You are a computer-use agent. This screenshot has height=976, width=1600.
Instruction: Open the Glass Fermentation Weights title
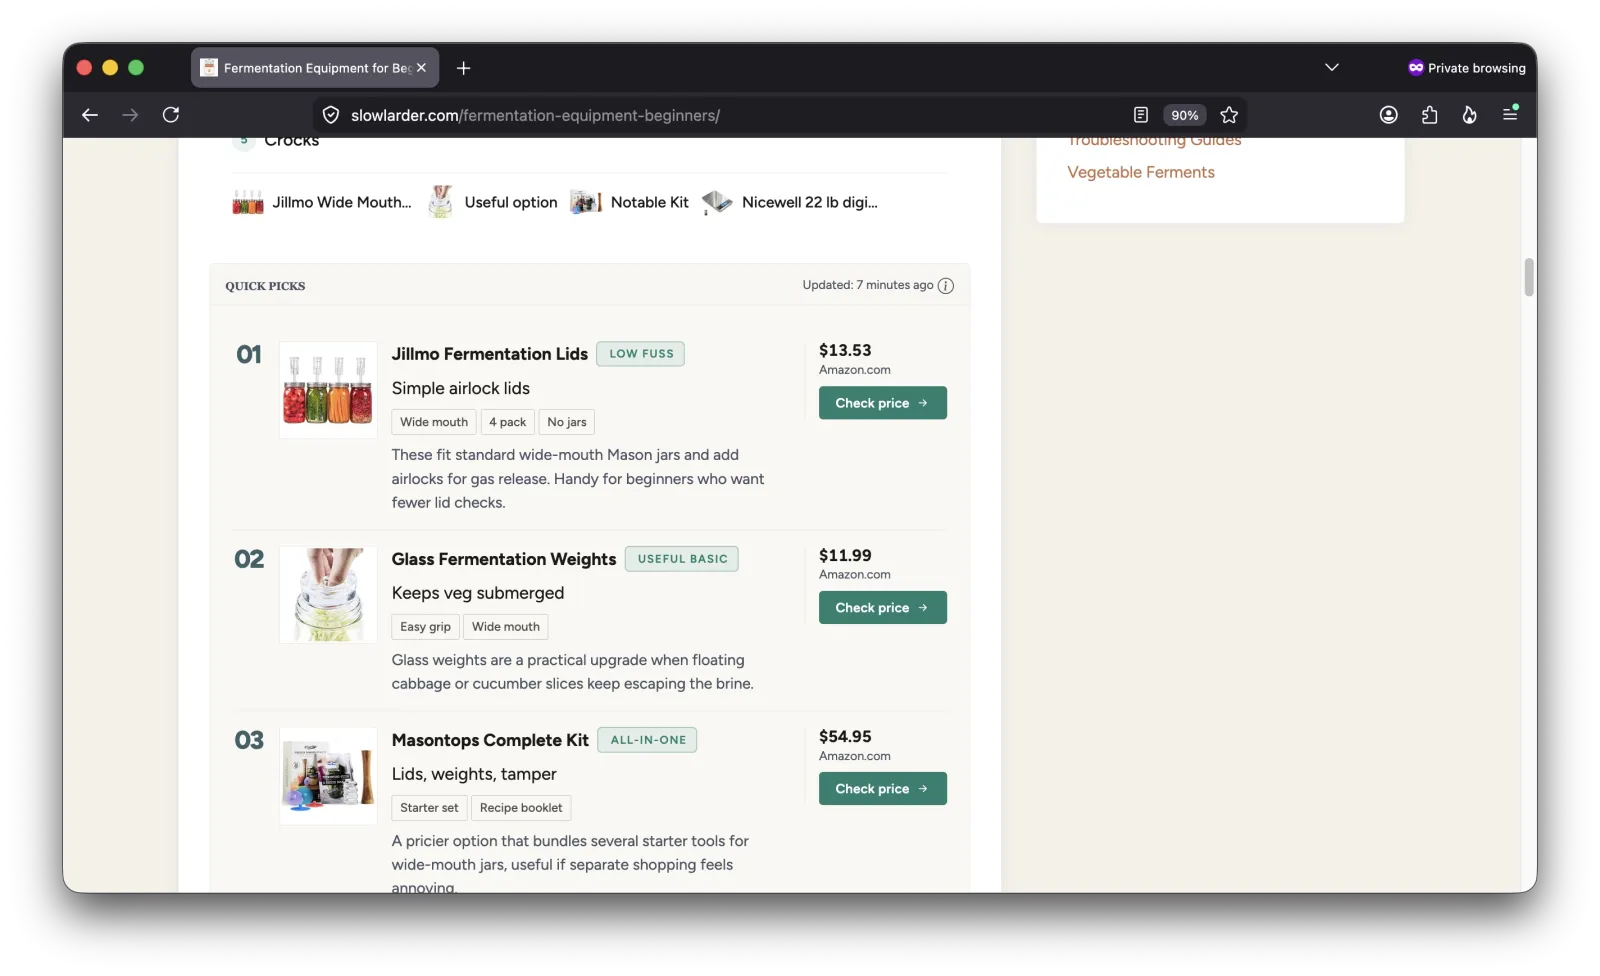[x=504, y=559]
